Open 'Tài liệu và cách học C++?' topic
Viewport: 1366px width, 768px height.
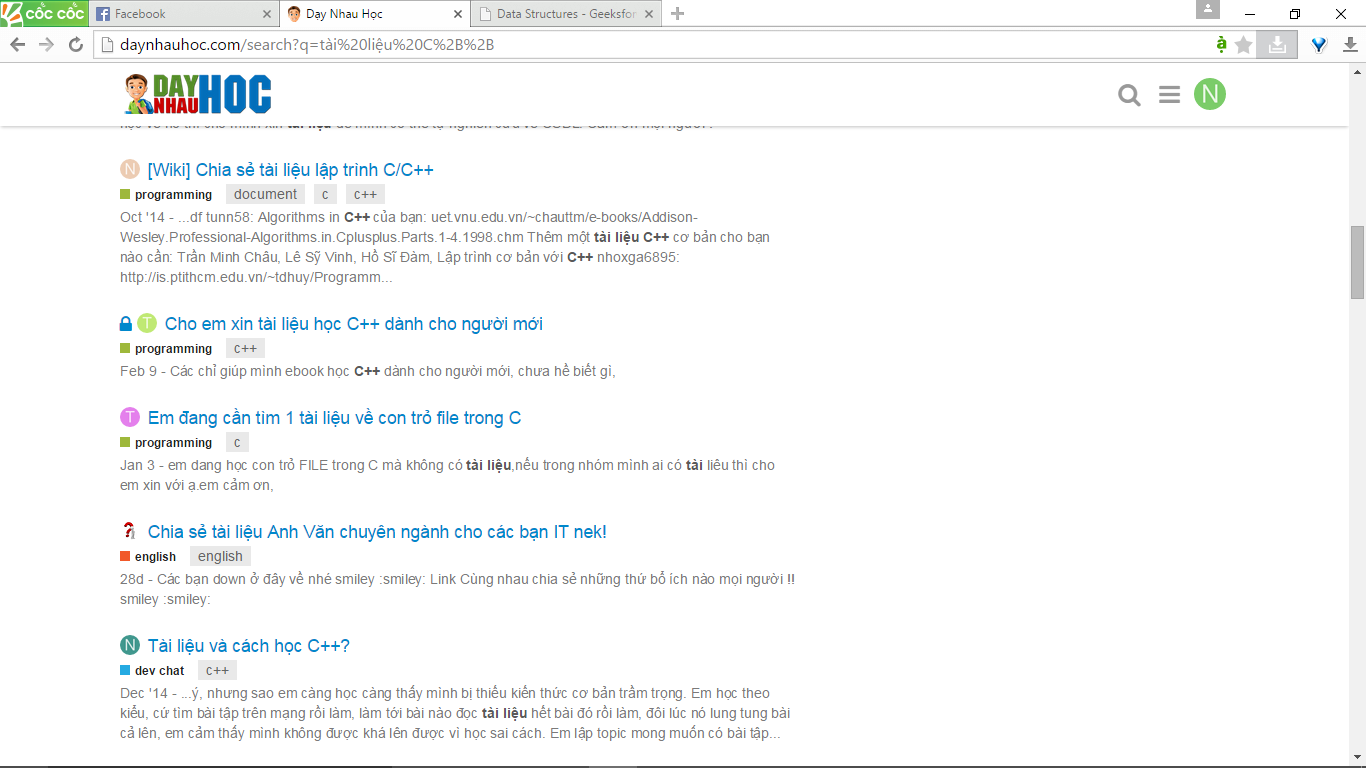[x=248, y=646]
